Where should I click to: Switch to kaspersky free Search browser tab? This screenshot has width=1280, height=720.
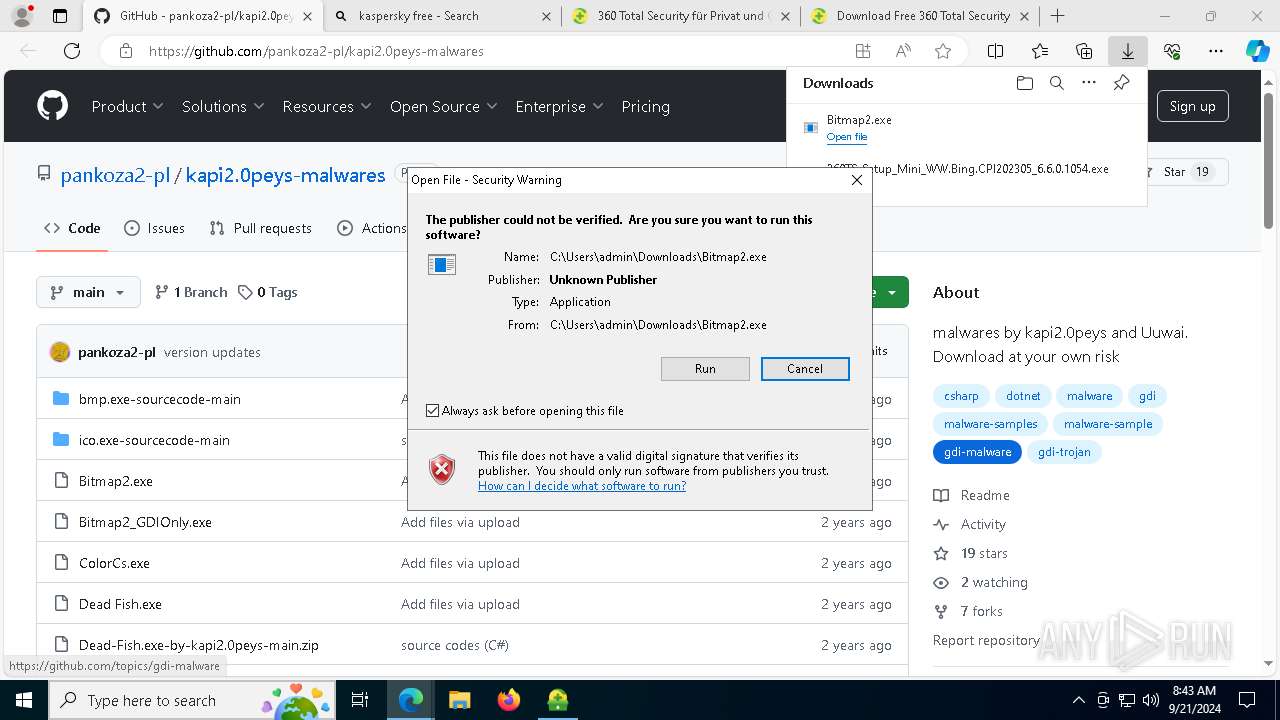coord(444,16)
